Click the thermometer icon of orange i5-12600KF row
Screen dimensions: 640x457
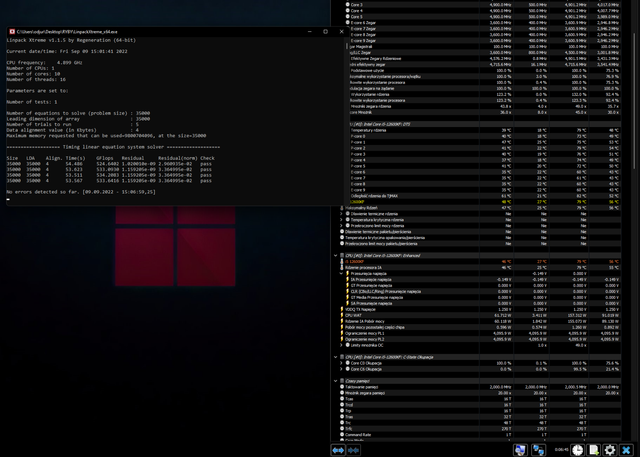point(342,262)
